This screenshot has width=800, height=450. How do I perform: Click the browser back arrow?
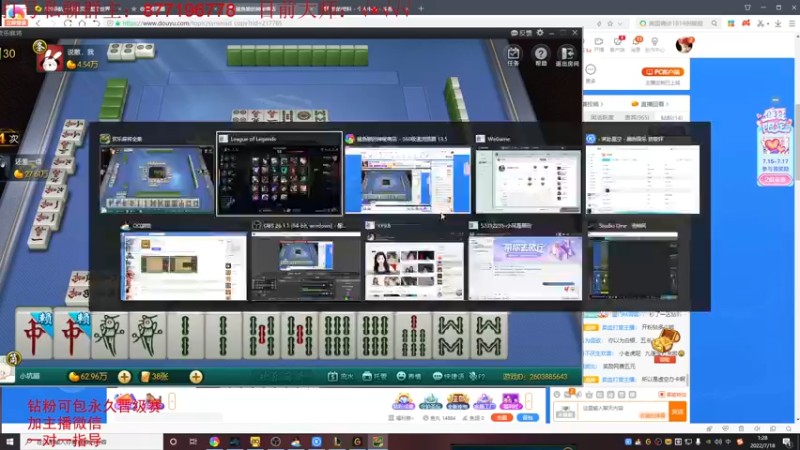coord(38,23)
